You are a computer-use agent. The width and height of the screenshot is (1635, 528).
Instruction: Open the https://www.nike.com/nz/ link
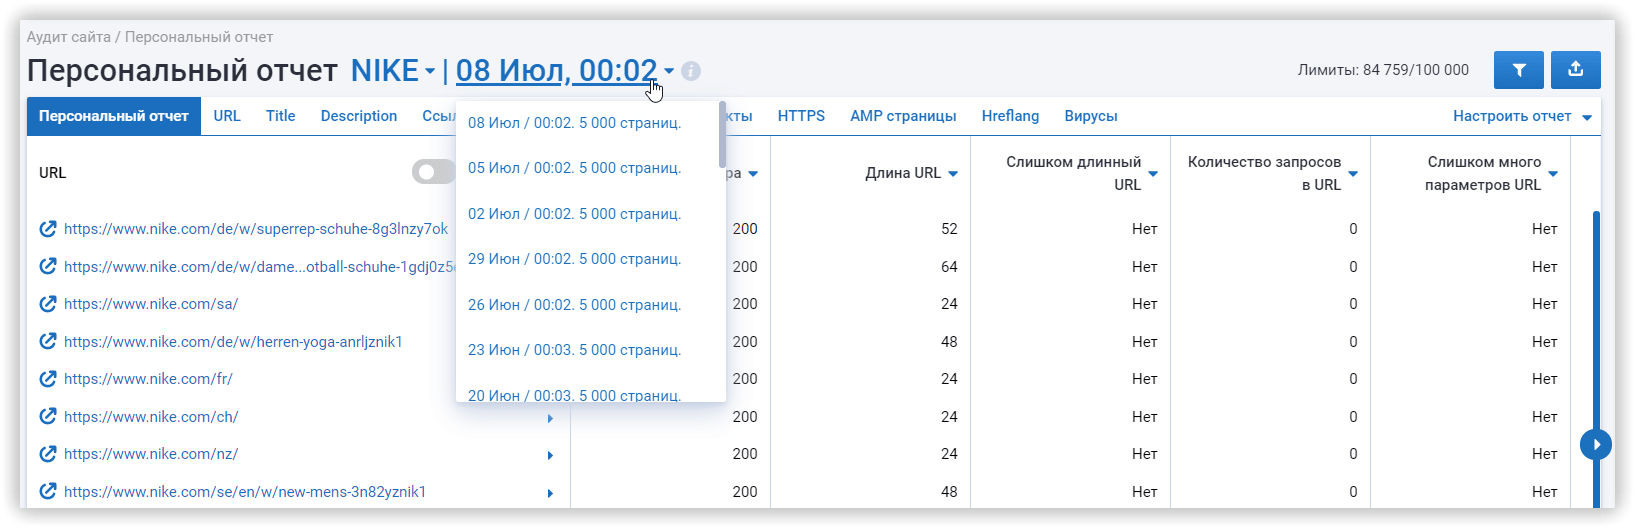click(x=151, y=454)
